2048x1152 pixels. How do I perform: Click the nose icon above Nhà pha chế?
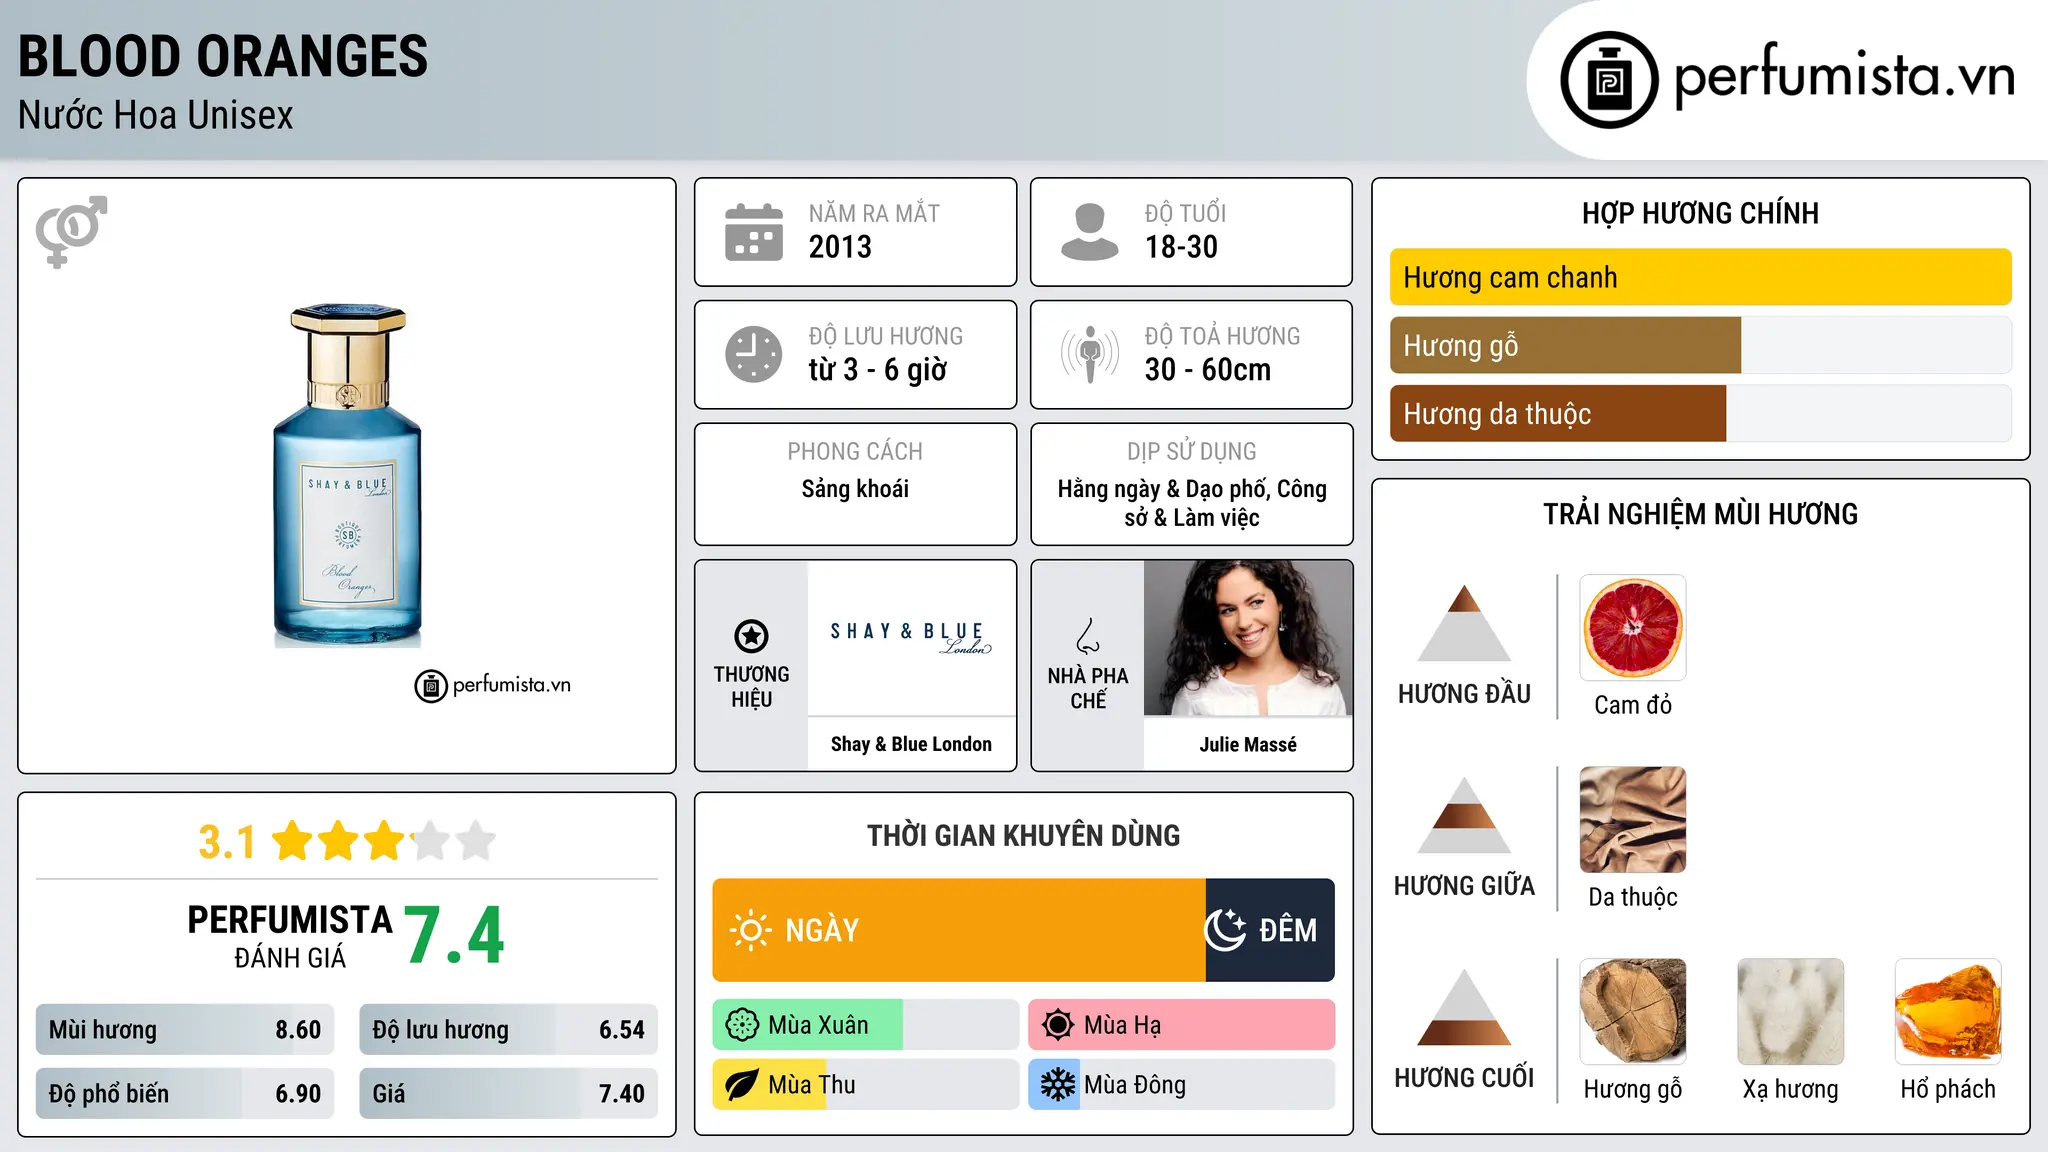coord(1088,636)
